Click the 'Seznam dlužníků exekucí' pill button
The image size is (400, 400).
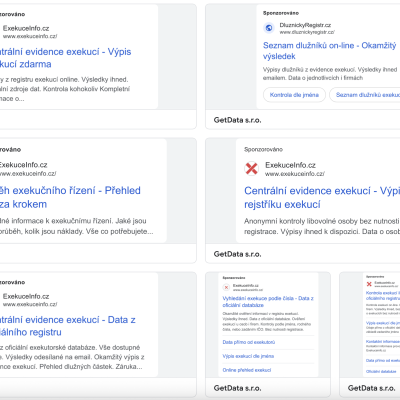tap(365, 95)
